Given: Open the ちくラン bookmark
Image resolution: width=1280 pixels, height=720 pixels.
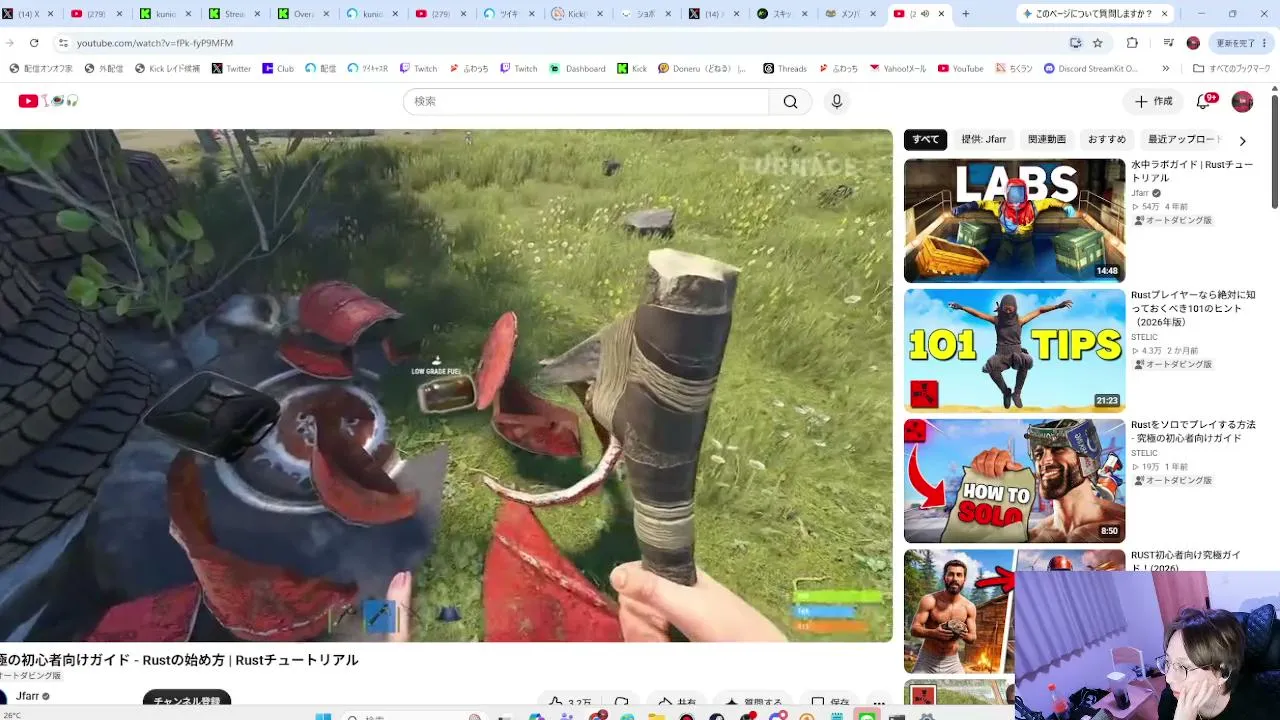Looking at the screenshot, I should point(1014,69).
